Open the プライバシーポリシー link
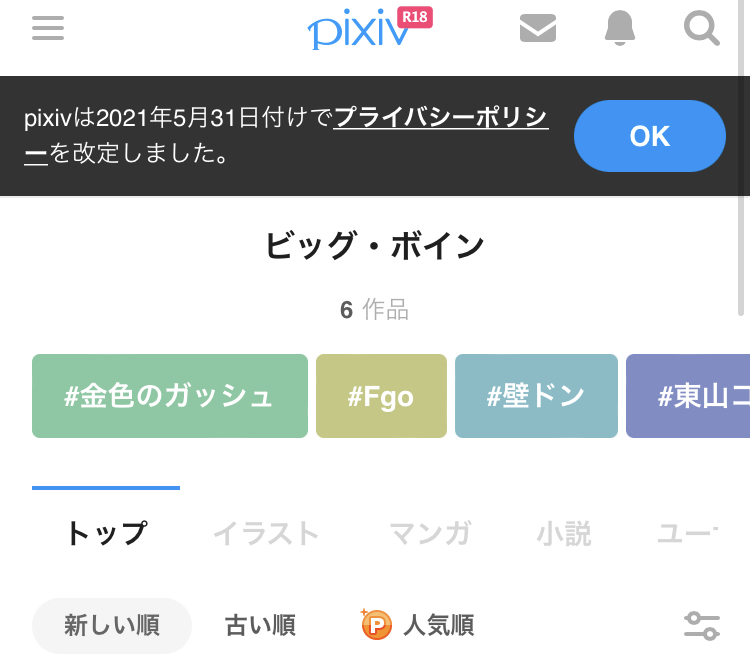 tap(440, 119)
